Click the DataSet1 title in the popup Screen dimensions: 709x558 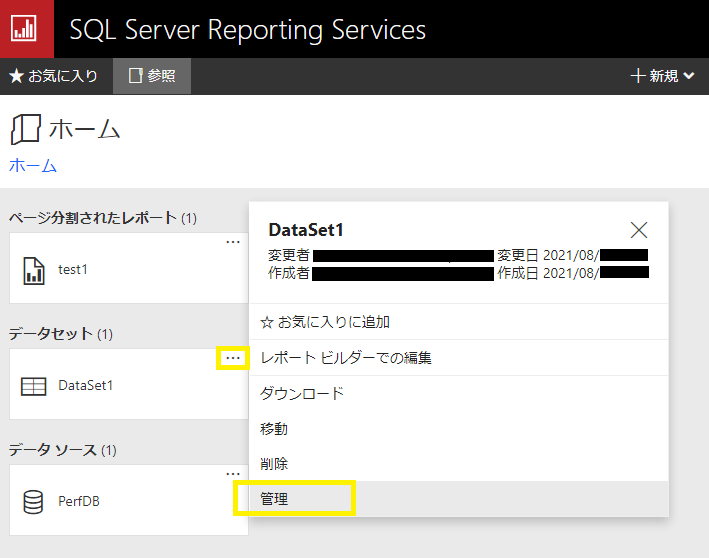(x=306, y=230)
